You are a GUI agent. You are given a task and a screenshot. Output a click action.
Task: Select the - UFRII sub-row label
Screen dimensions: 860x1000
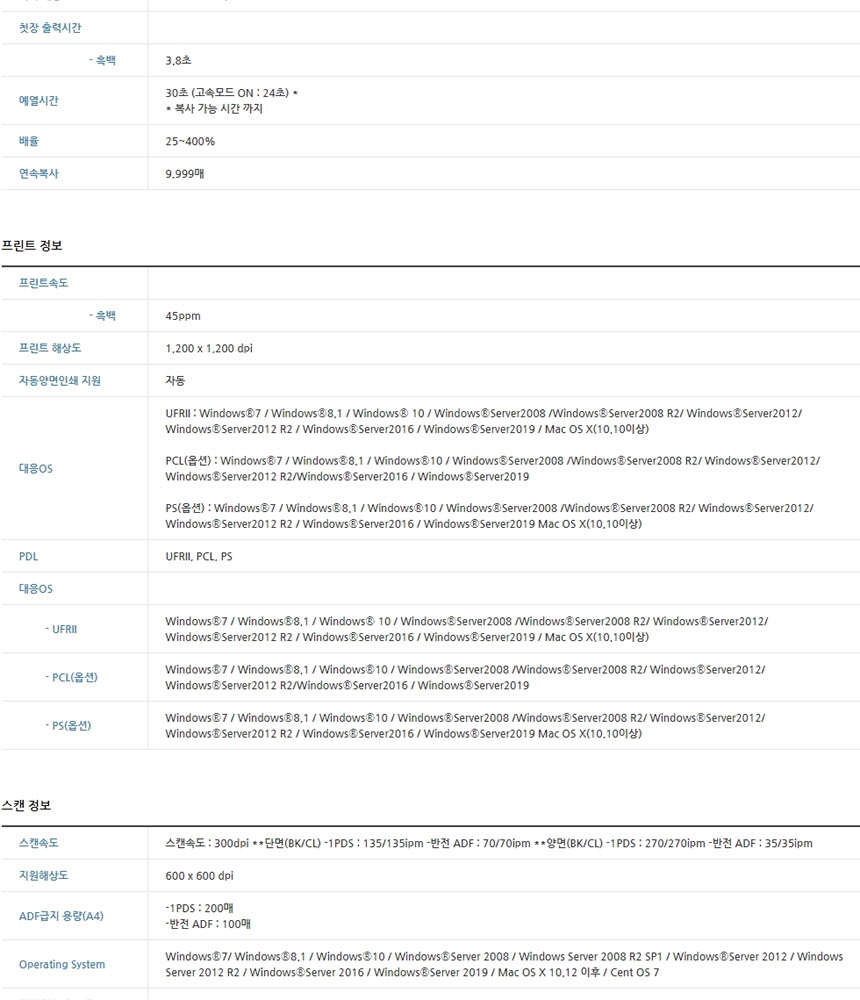61,629
